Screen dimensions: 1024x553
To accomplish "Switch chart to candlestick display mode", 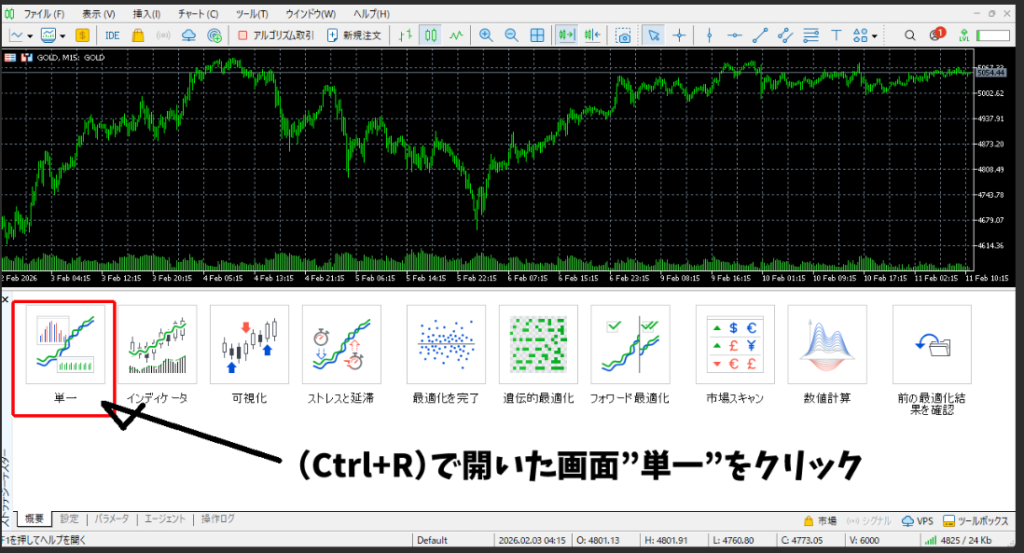I will point(431,35).
